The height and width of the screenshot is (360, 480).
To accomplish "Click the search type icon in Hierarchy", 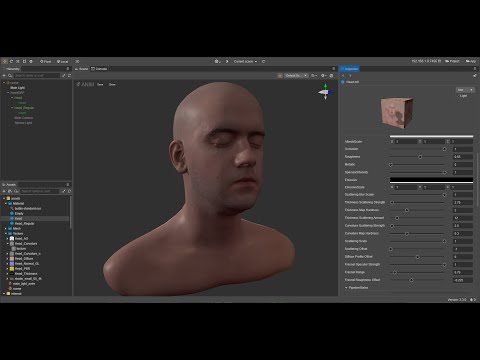I will click(x=10, y=76).
